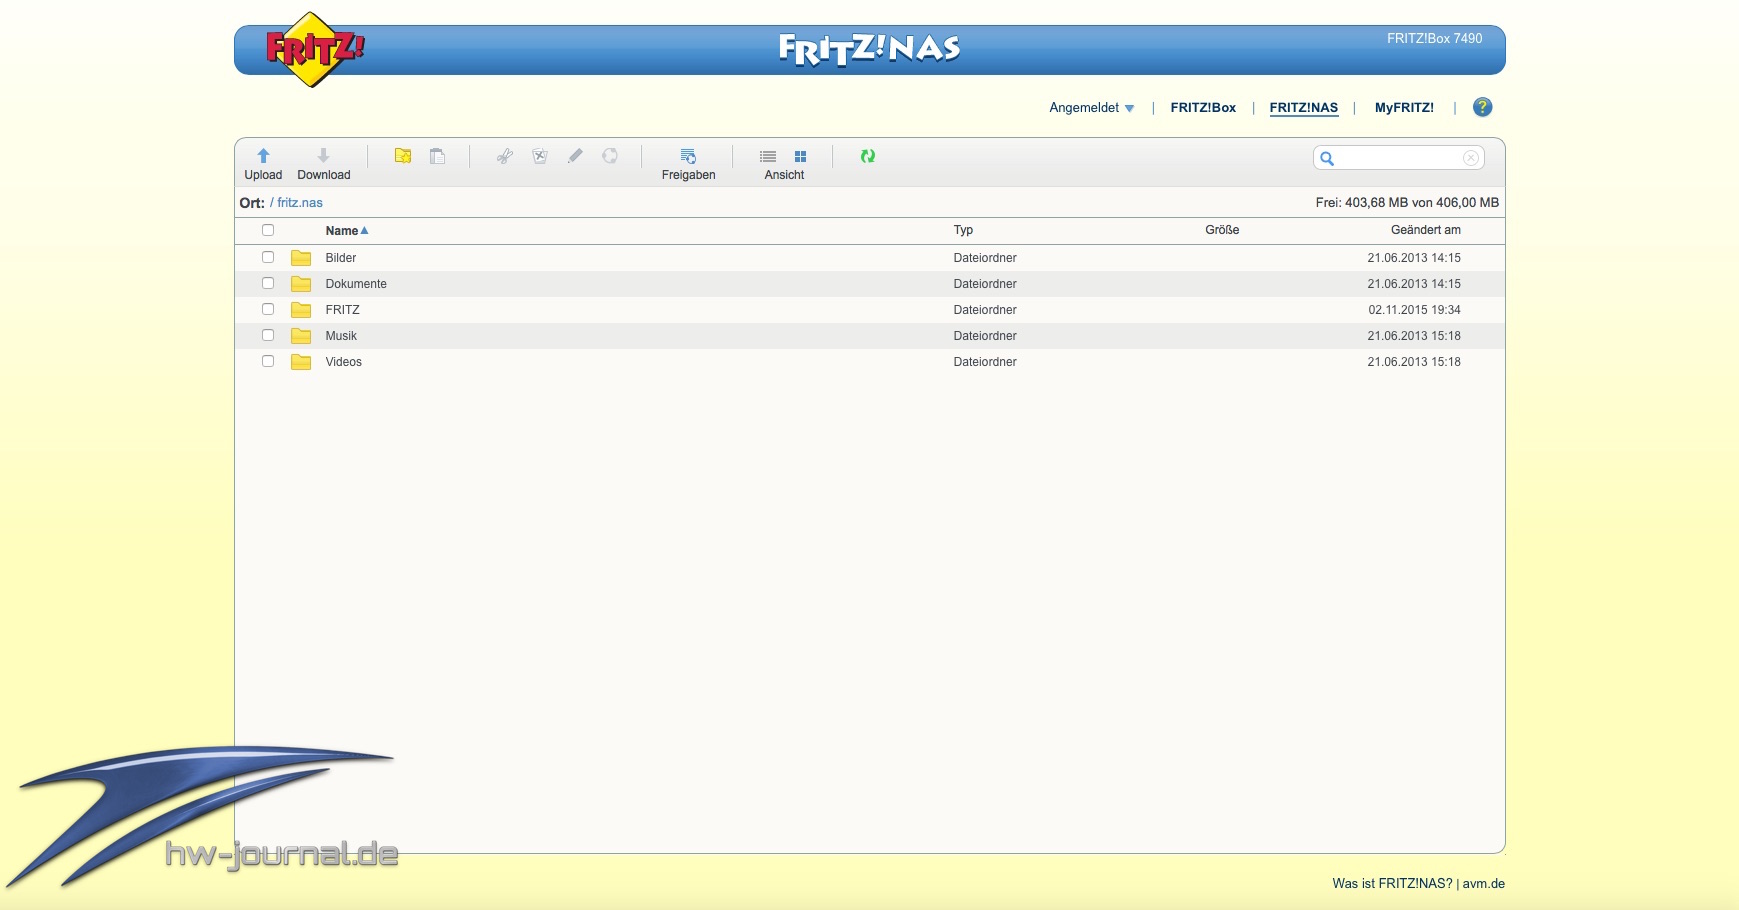Open the Dokumente folder name
The image size is (1739, 910).
[x=356, y=284]
